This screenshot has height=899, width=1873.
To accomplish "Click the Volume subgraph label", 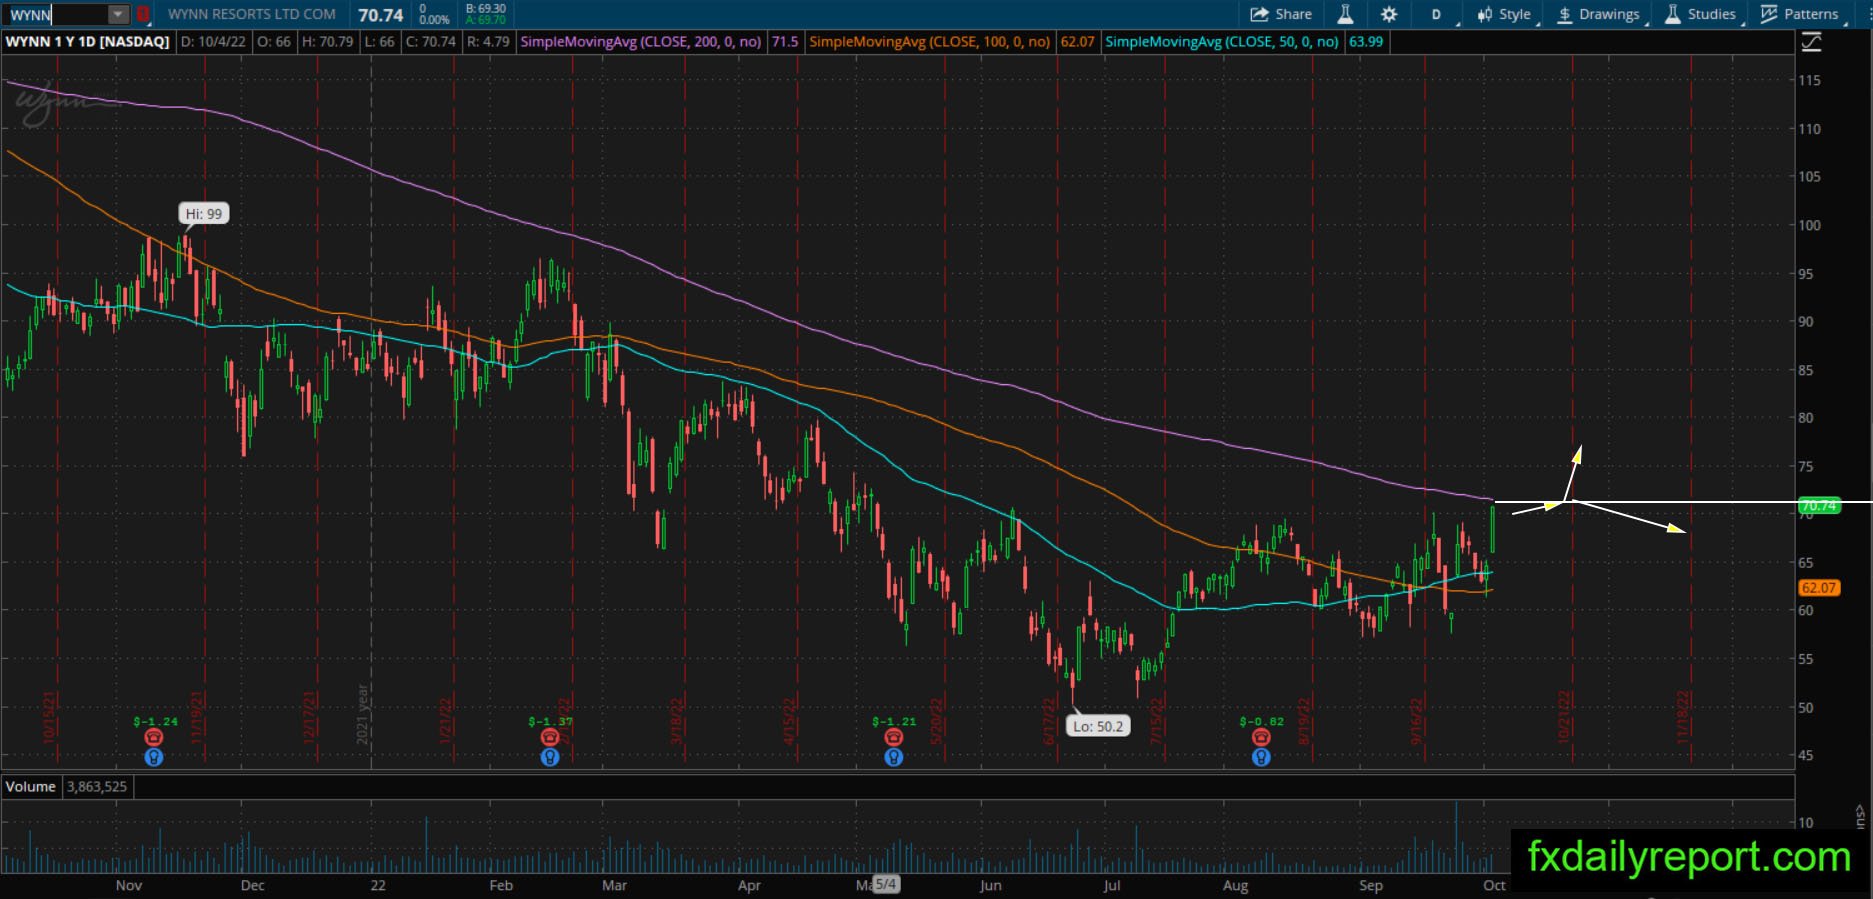I will click(31, 787).
